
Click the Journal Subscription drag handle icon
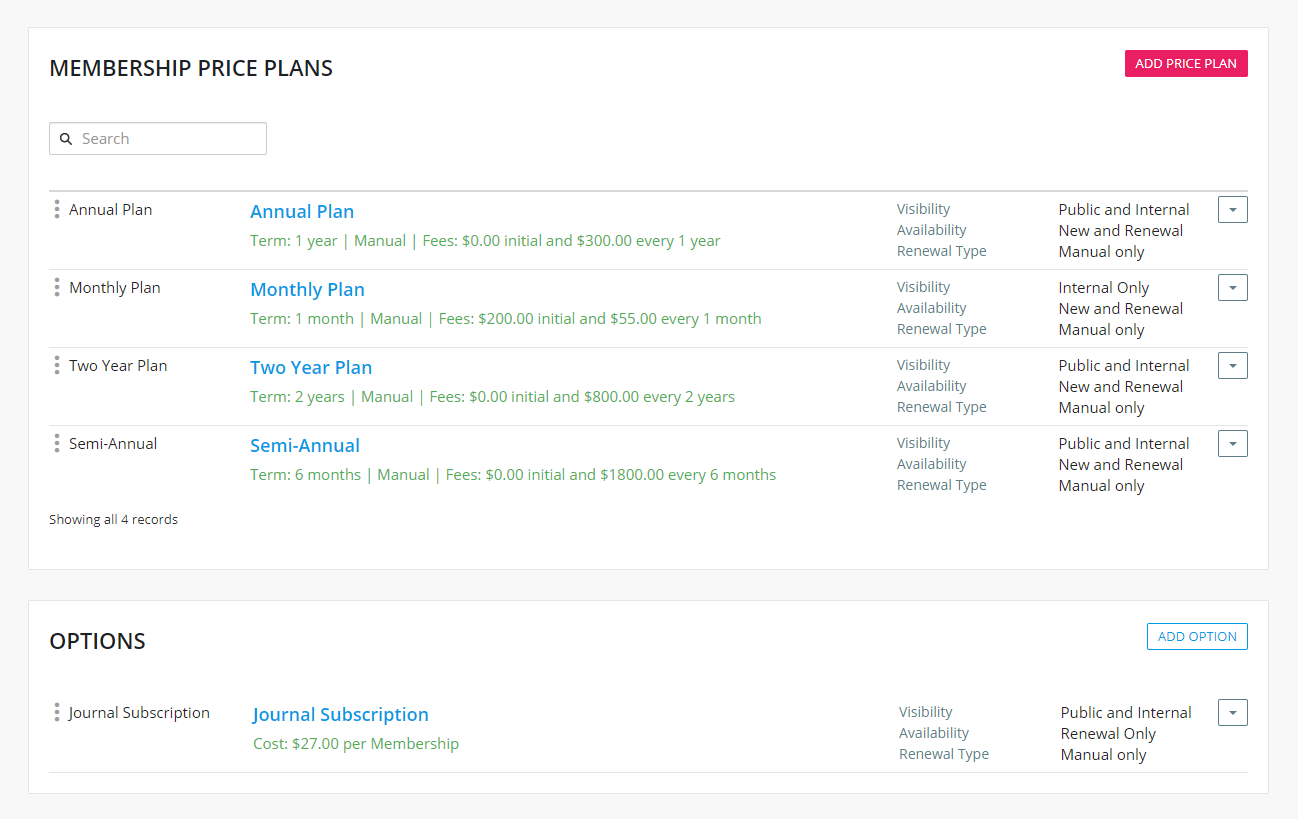(x=57, y=712)
